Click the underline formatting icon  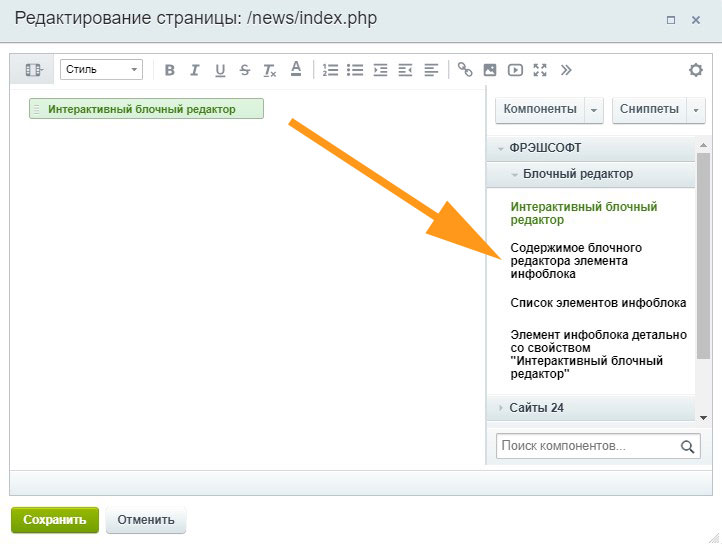pyautogui.click(x=220, y=70)
